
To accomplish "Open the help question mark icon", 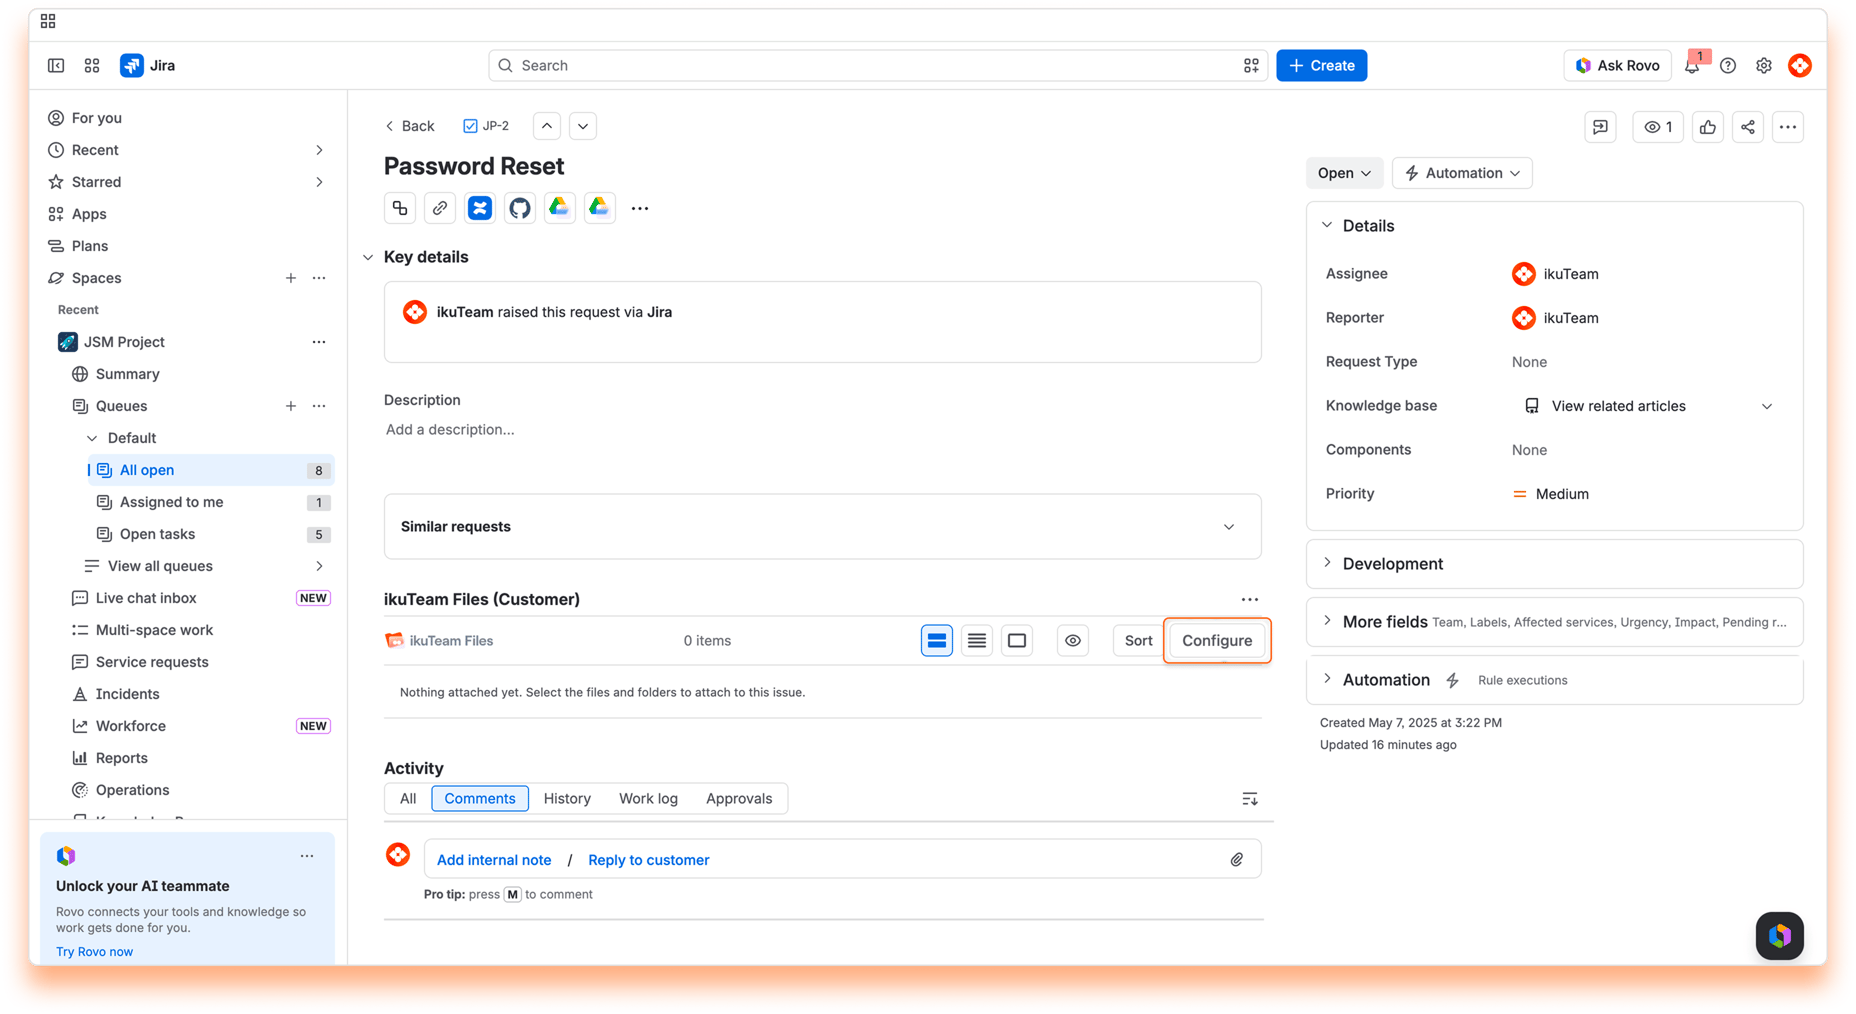I will (x=1728, y=66).
